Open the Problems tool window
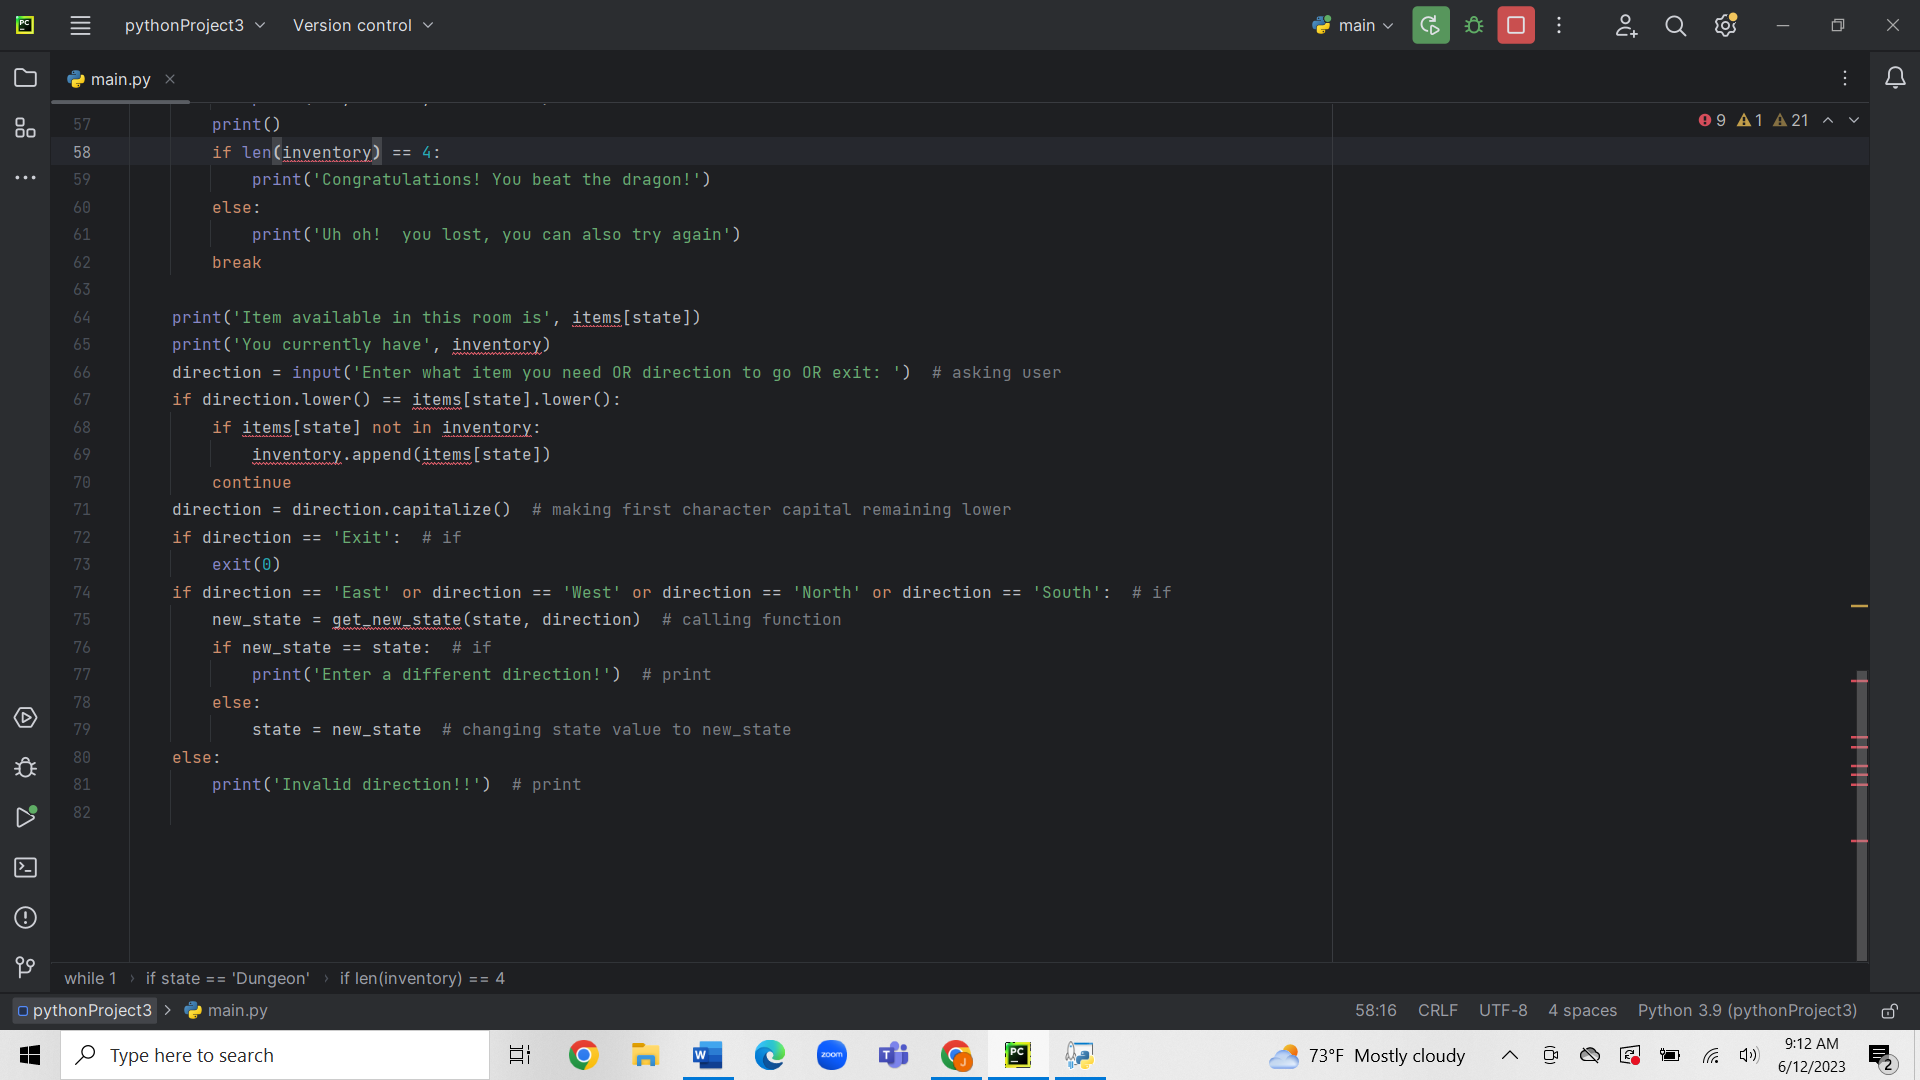The image size is (1920, 1080). 26,917
